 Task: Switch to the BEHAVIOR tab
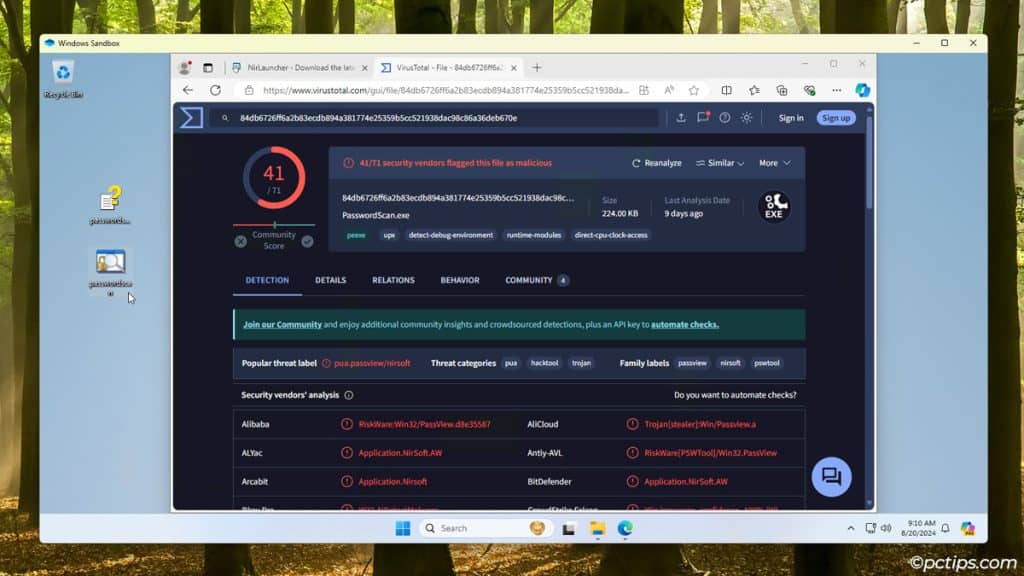pos(459,280)
